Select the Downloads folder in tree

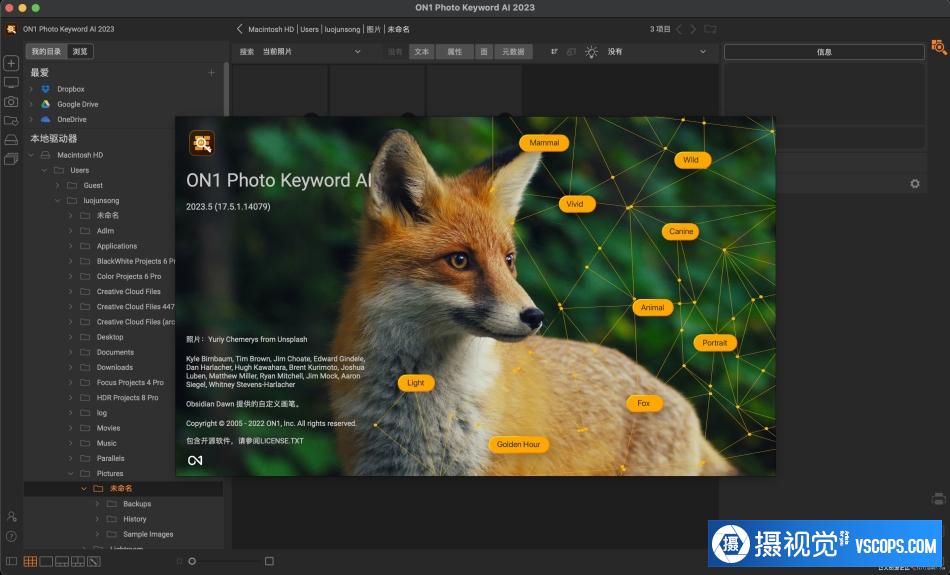pyautogui.click(x=115, y=367)
